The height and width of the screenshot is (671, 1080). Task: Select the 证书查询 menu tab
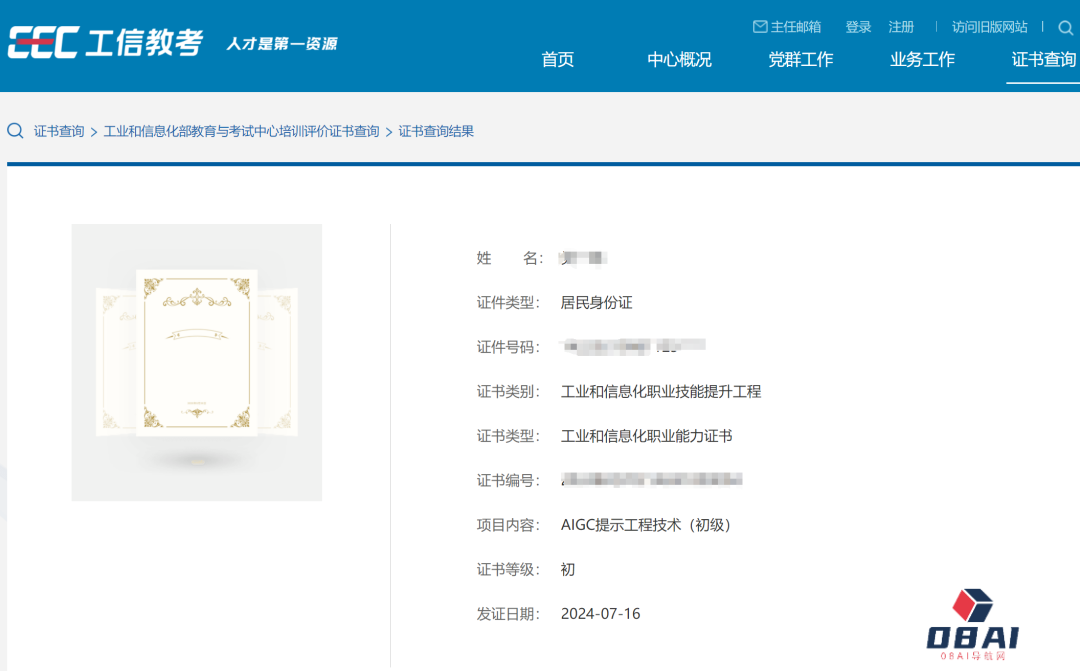(1043, 60)
